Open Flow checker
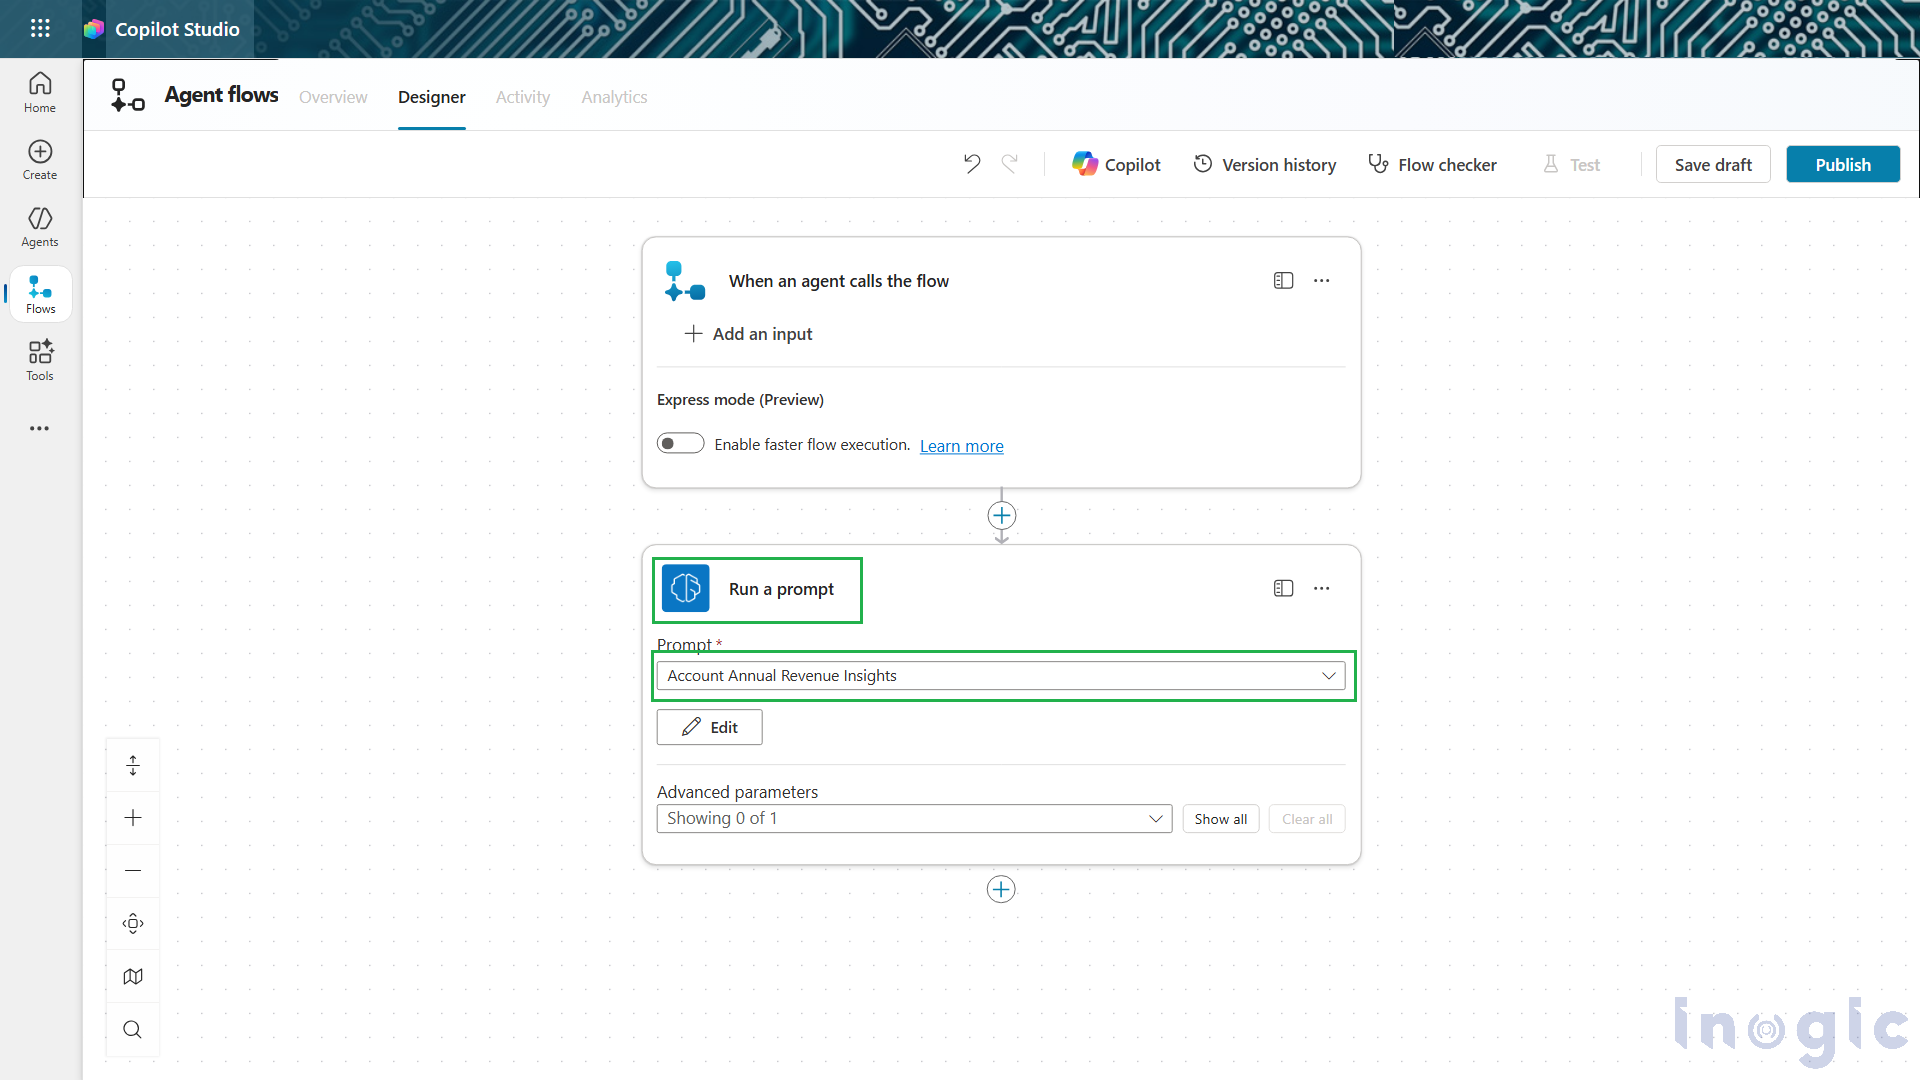This screenshot has width=1920, height=1080. (1431, 164)
